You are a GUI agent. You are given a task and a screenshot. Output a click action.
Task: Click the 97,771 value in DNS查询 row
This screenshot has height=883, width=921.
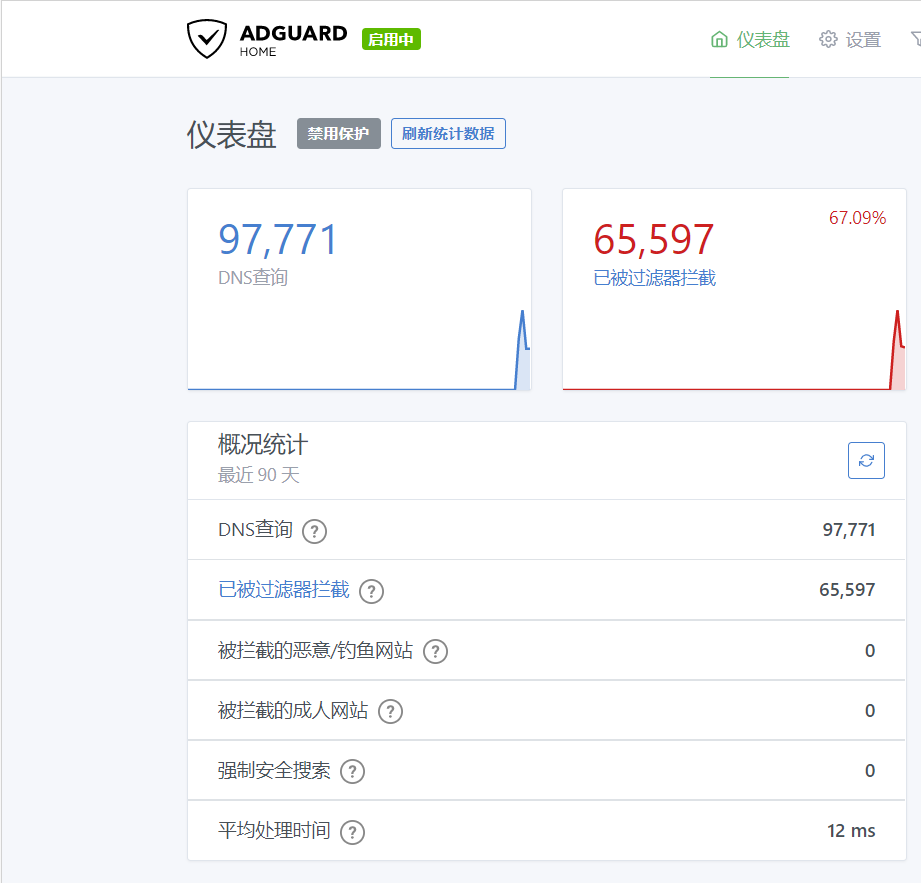coord(849,530)
